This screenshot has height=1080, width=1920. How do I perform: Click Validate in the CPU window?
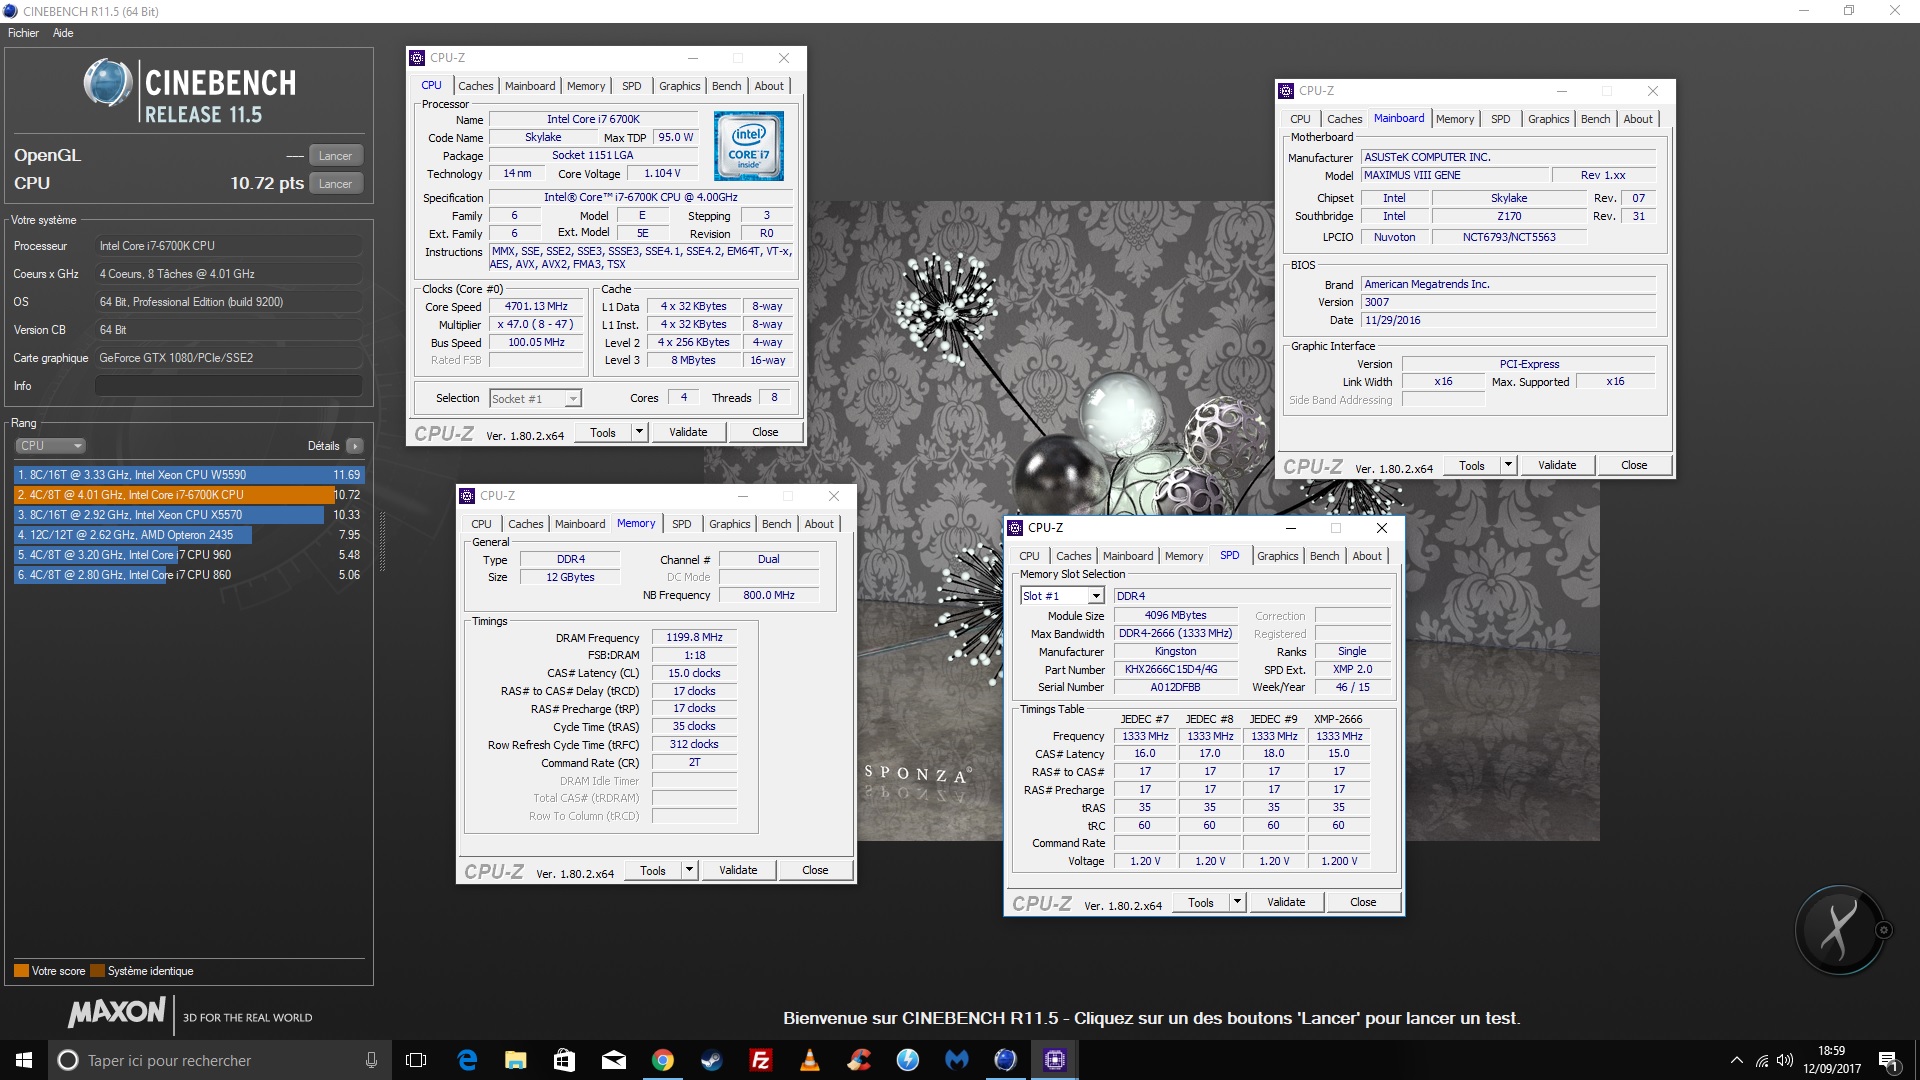coord(688,432)
